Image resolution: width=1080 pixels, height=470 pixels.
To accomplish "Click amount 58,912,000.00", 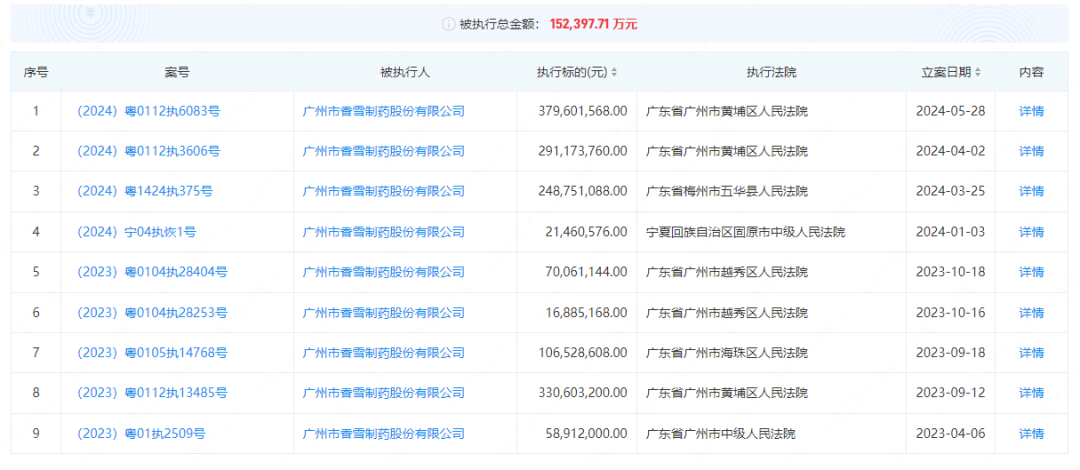I will tap(588, 433).
